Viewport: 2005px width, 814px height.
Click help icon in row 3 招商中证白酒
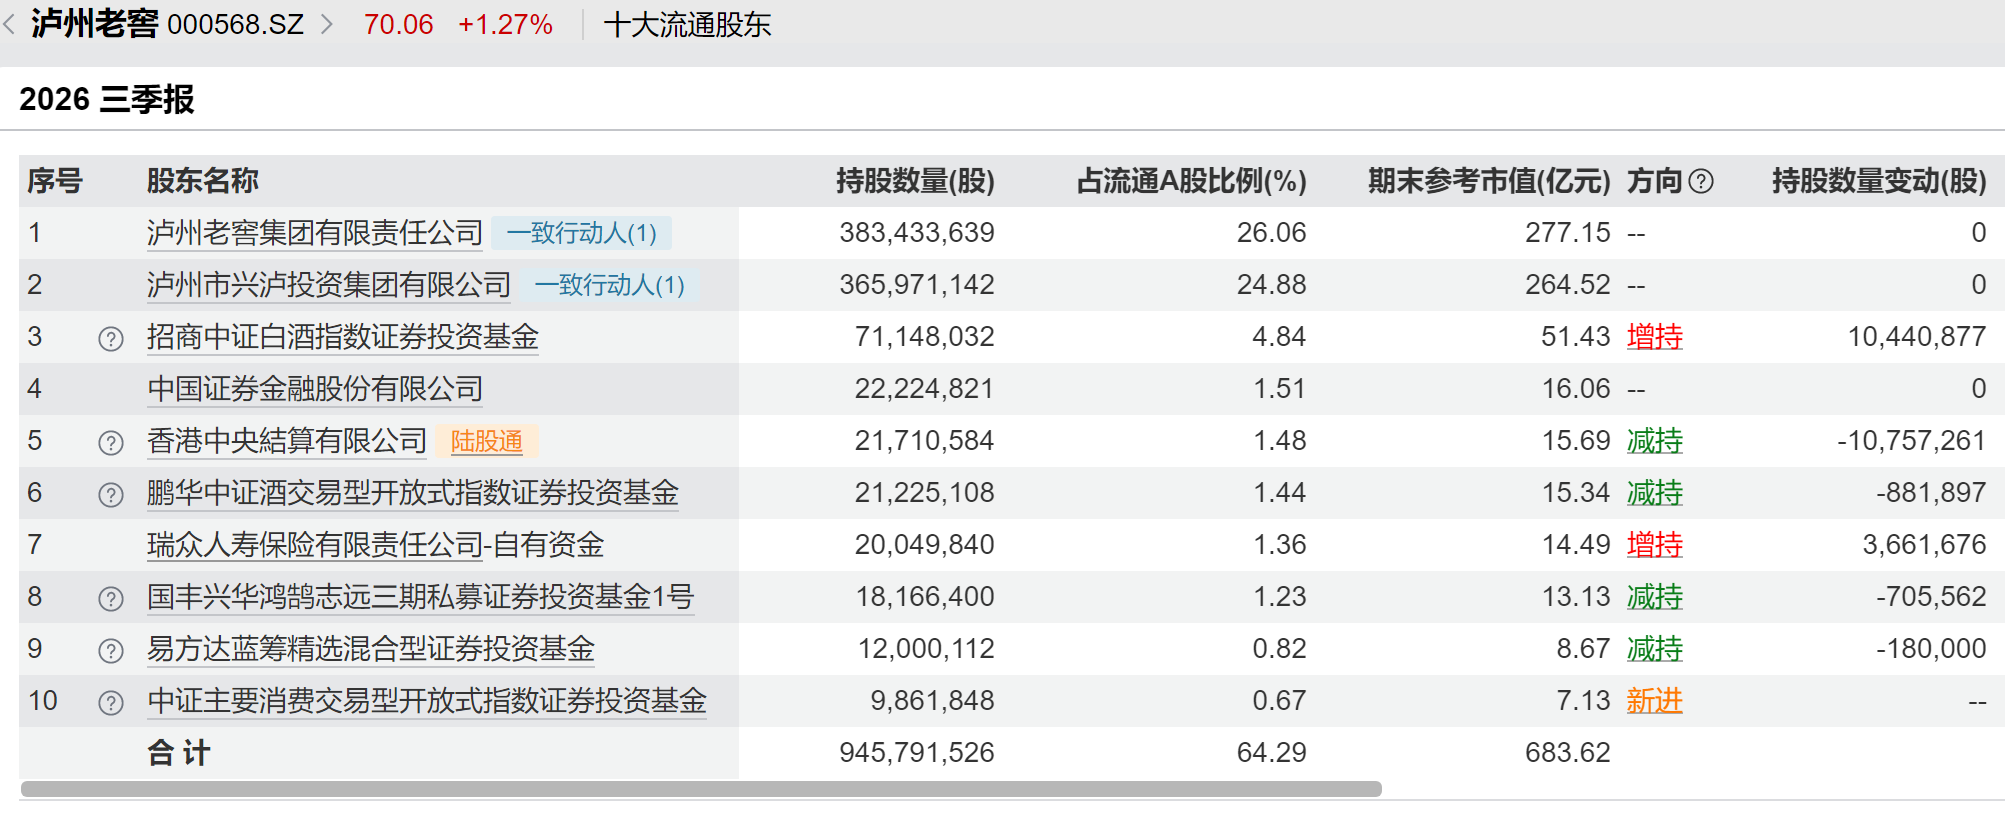pos(111,338)
